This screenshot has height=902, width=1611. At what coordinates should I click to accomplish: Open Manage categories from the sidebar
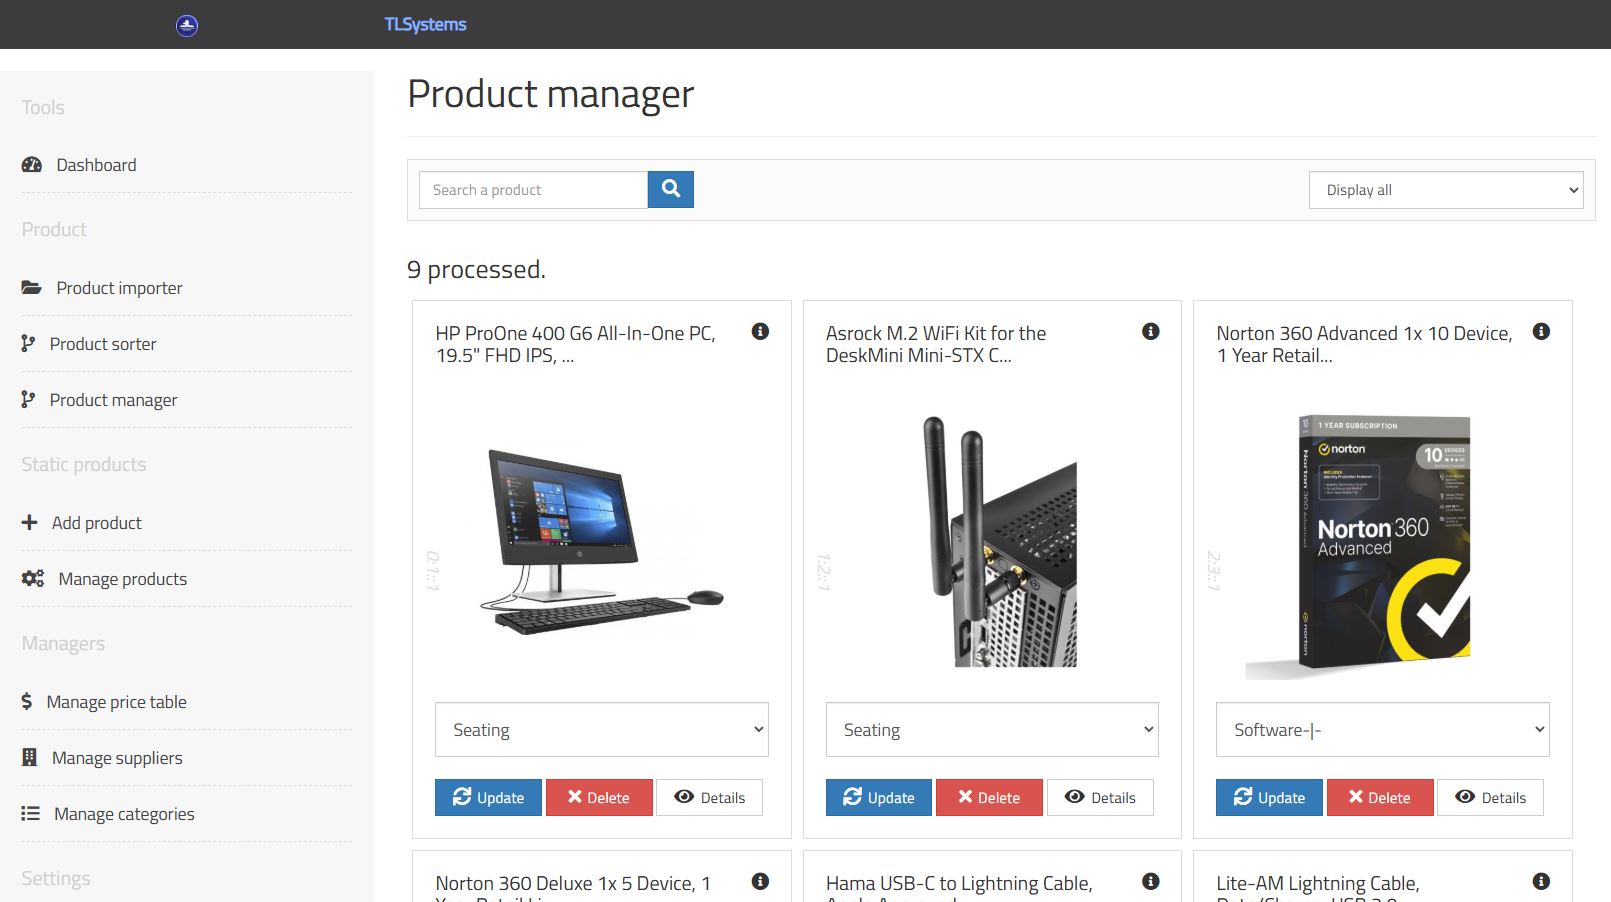pyautogui.click(x=124, y=814)
